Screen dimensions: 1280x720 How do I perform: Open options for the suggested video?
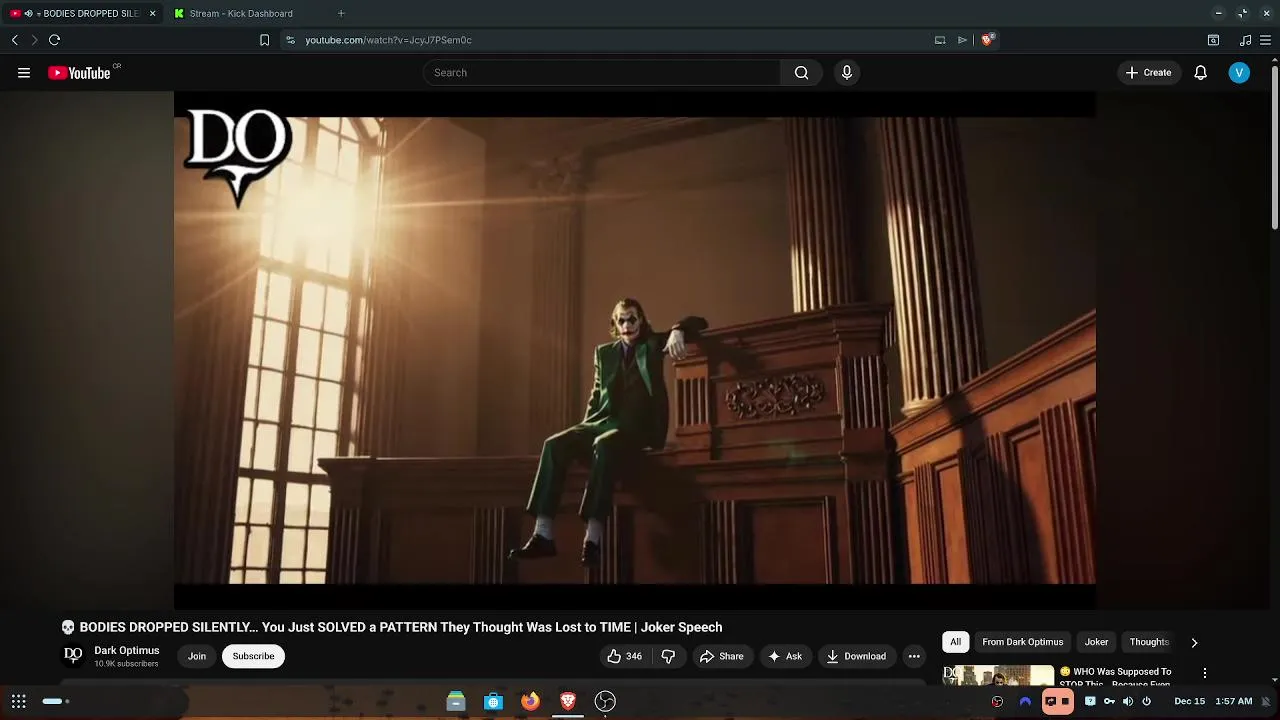click(1205, 674)
